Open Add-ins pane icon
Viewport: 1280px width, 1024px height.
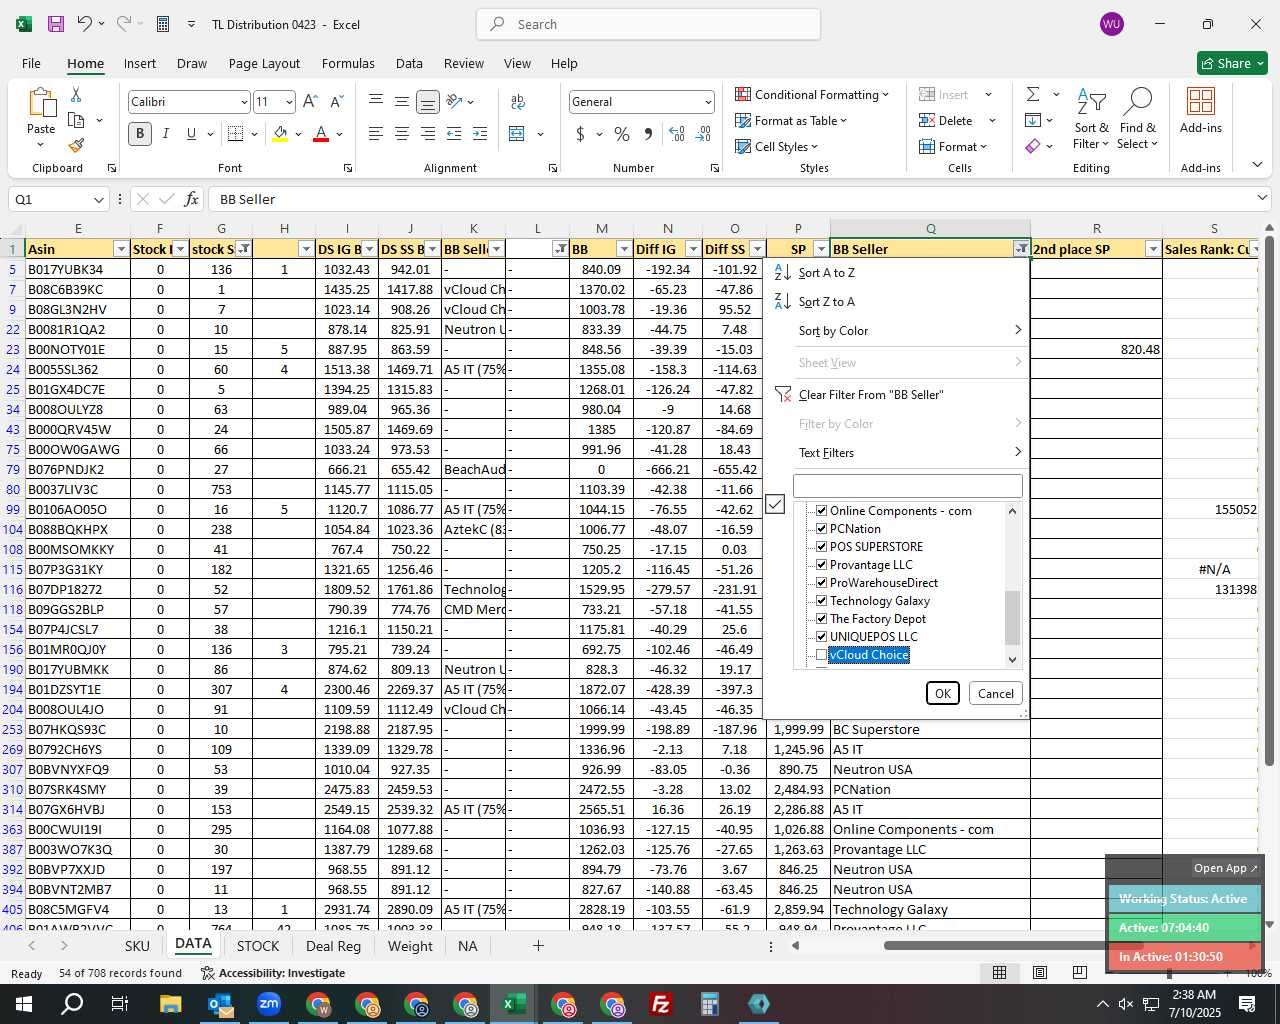(x=1201, y=110)
